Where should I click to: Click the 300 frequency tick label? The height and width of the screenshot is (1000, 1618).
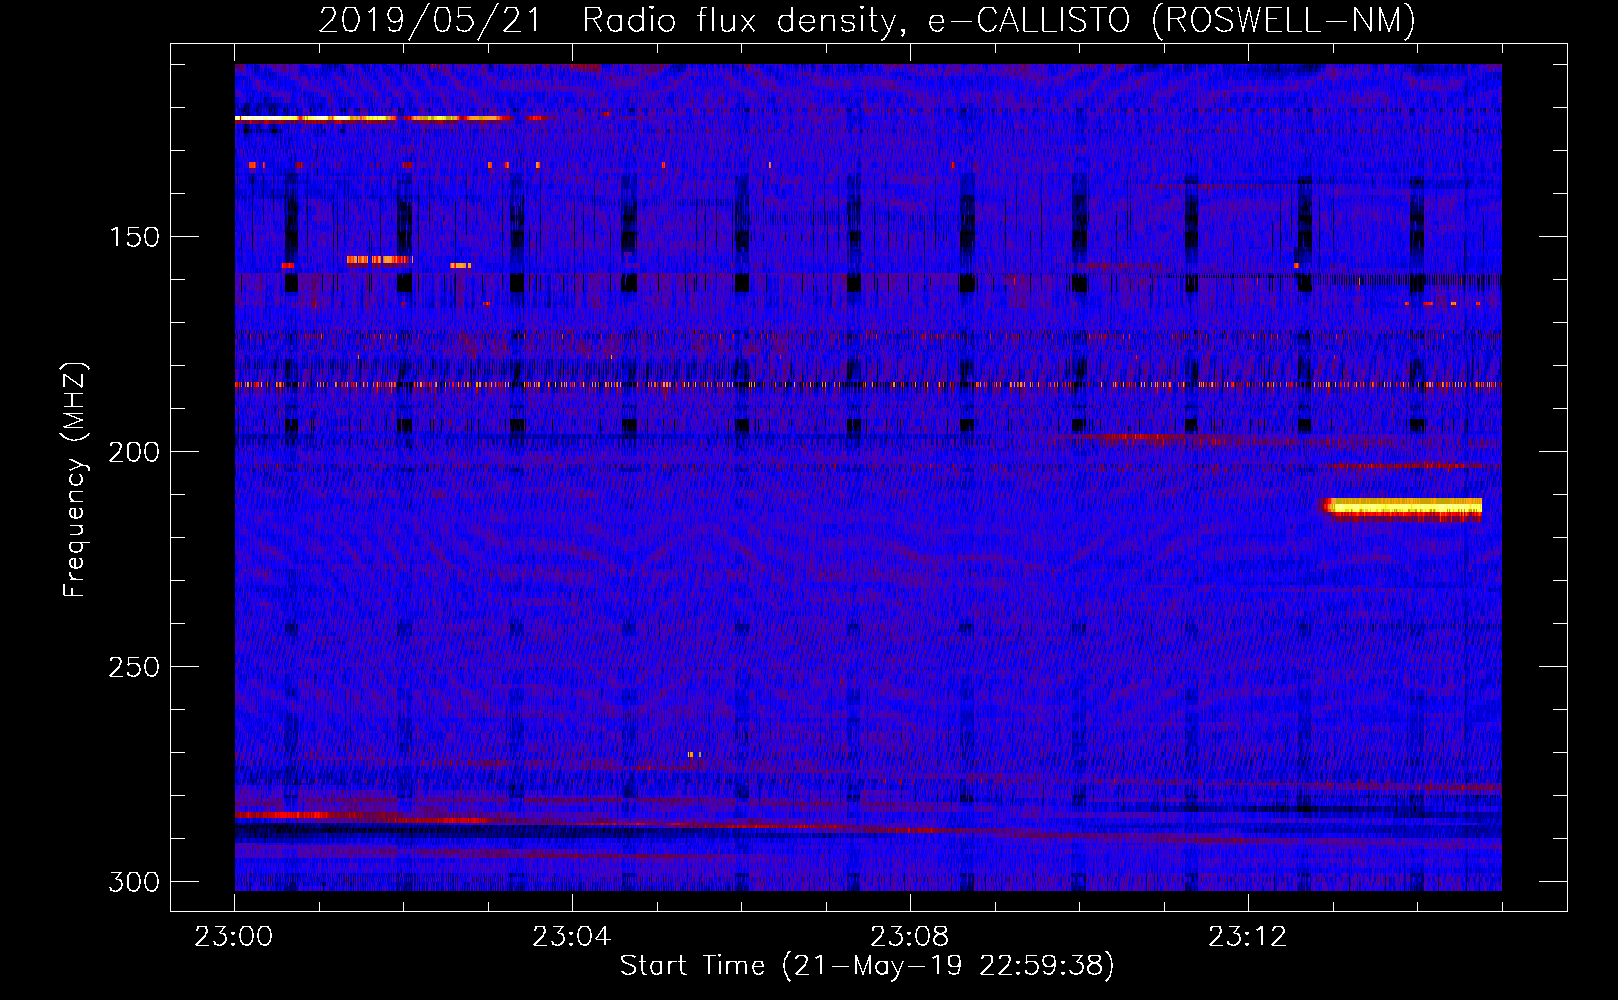click(134, 882)
